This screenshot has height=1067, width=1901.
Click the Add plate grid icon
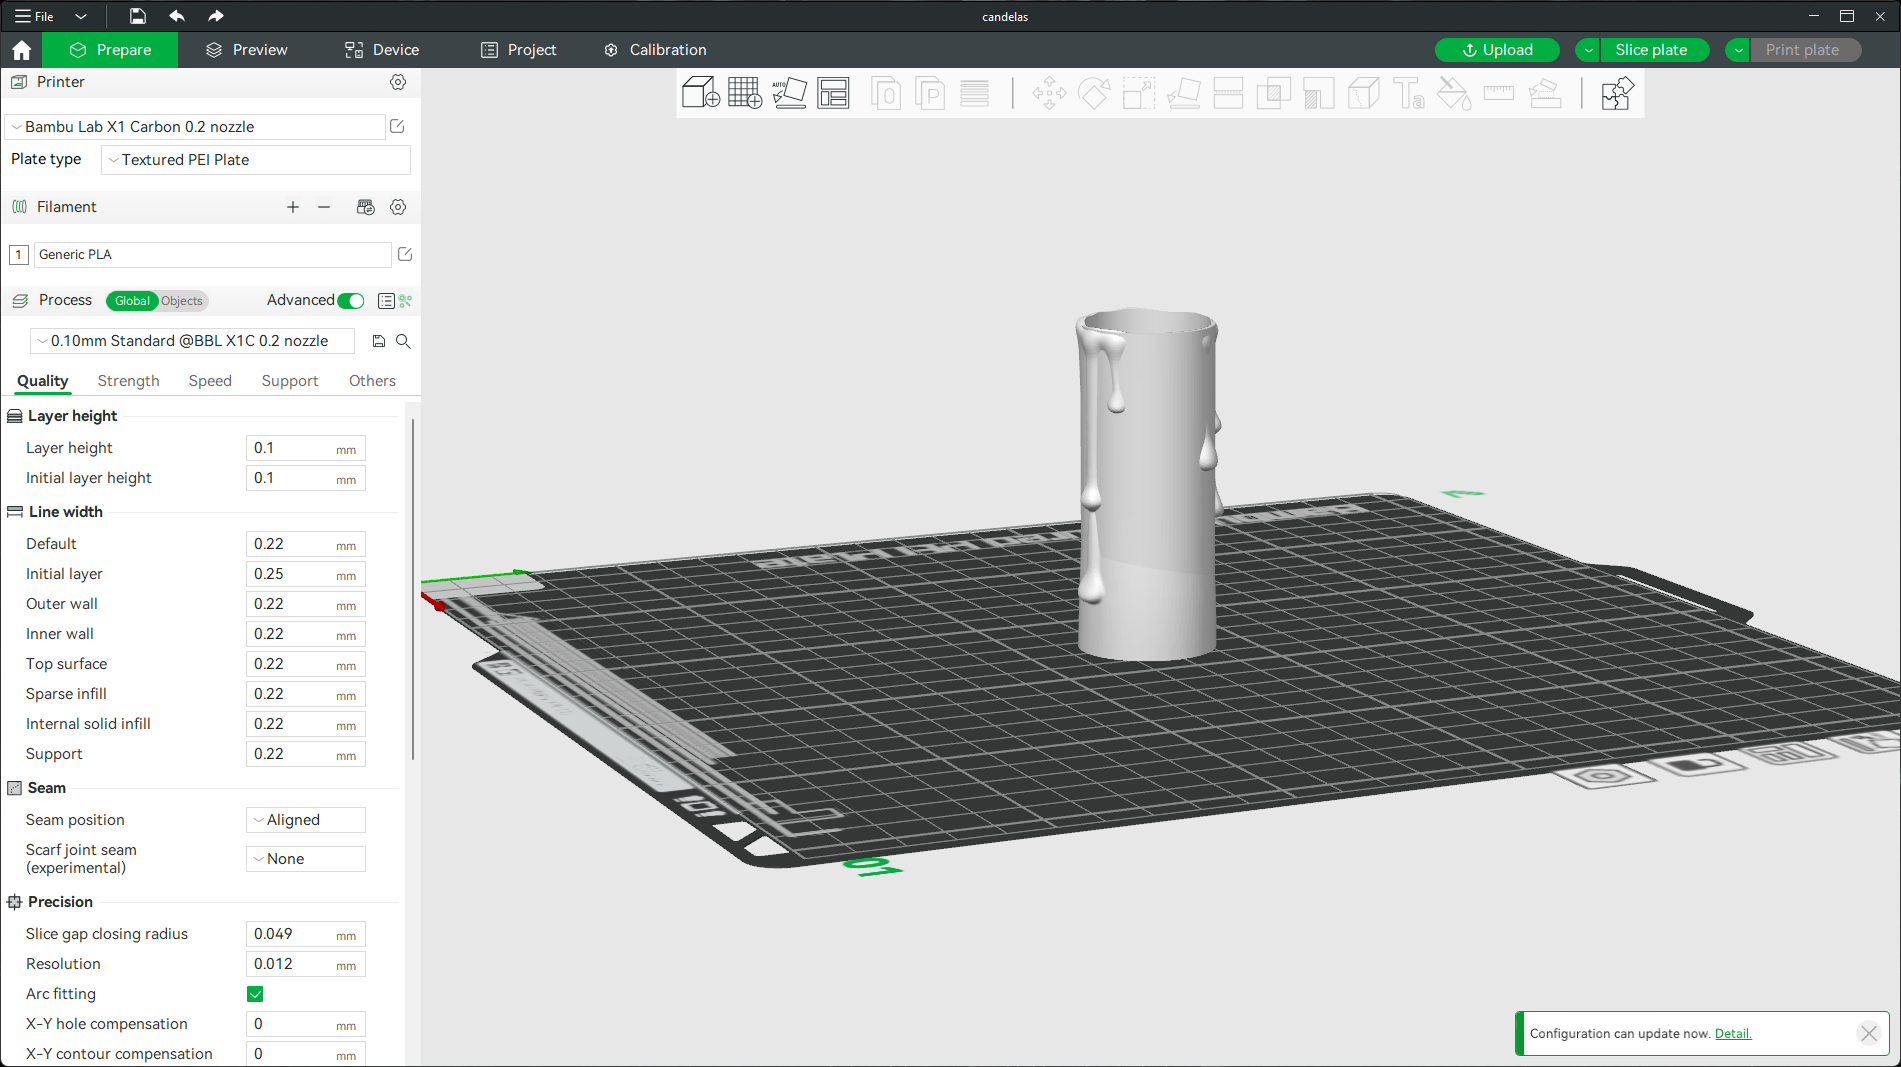point(744,93)
